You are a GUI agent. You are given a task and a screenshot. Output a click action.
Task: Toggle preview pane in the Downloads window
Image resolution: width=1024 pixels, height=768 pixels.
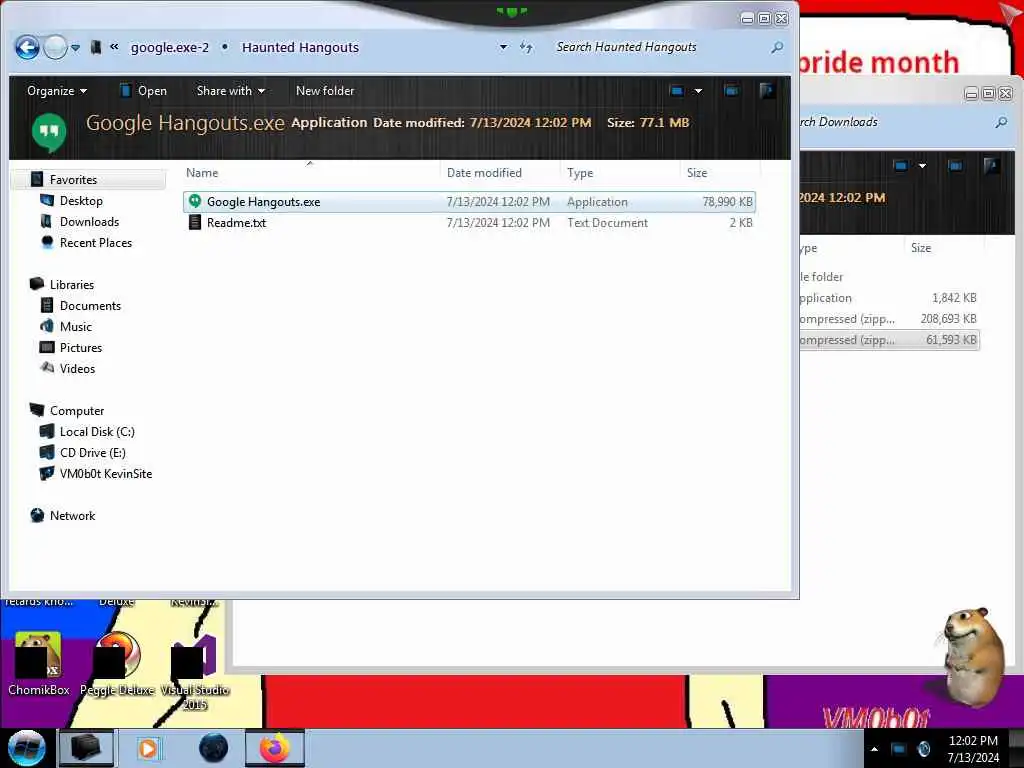[x=955, y=166]
